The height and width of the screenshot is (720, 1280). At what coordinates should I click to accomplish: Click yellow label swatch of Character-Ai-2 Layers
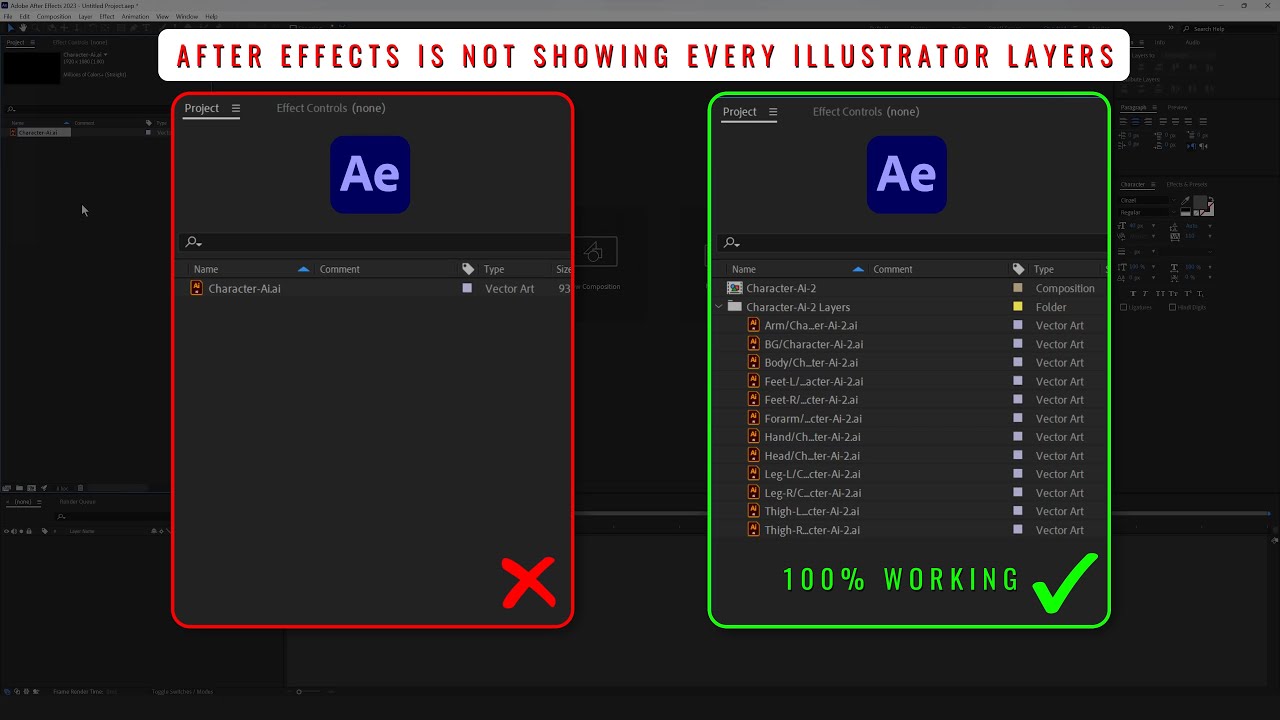(1018, 307)
